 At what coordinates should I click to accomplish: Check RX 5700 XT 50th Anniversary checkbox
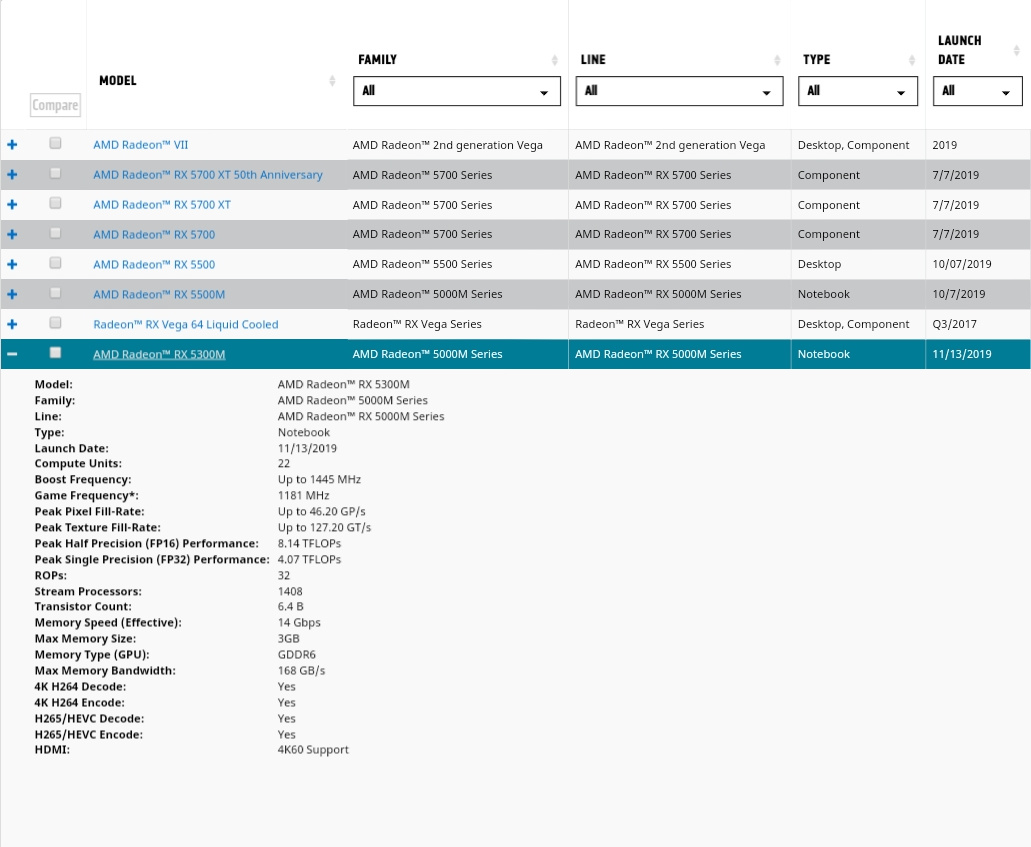click(x=55, y=173)
